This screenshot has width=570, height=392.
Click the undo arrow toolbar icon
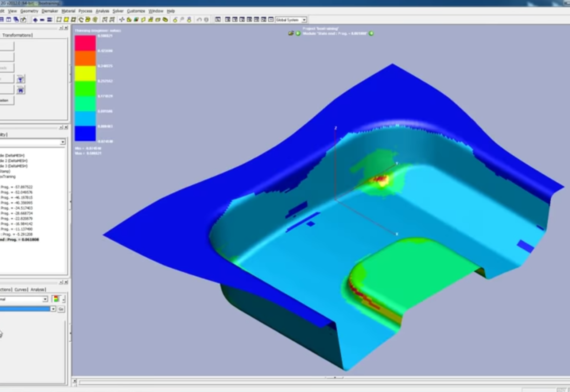click(x=199, y=20)
